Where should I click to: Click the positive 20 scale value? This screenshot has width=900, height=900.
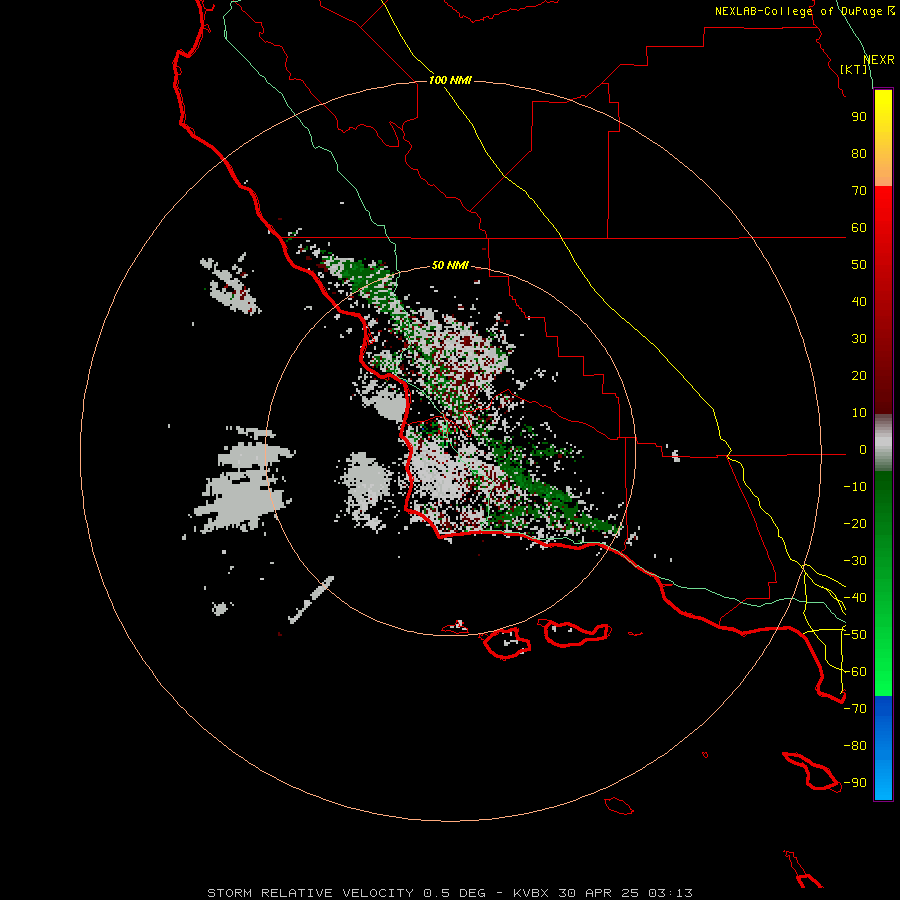coord(859,376)
